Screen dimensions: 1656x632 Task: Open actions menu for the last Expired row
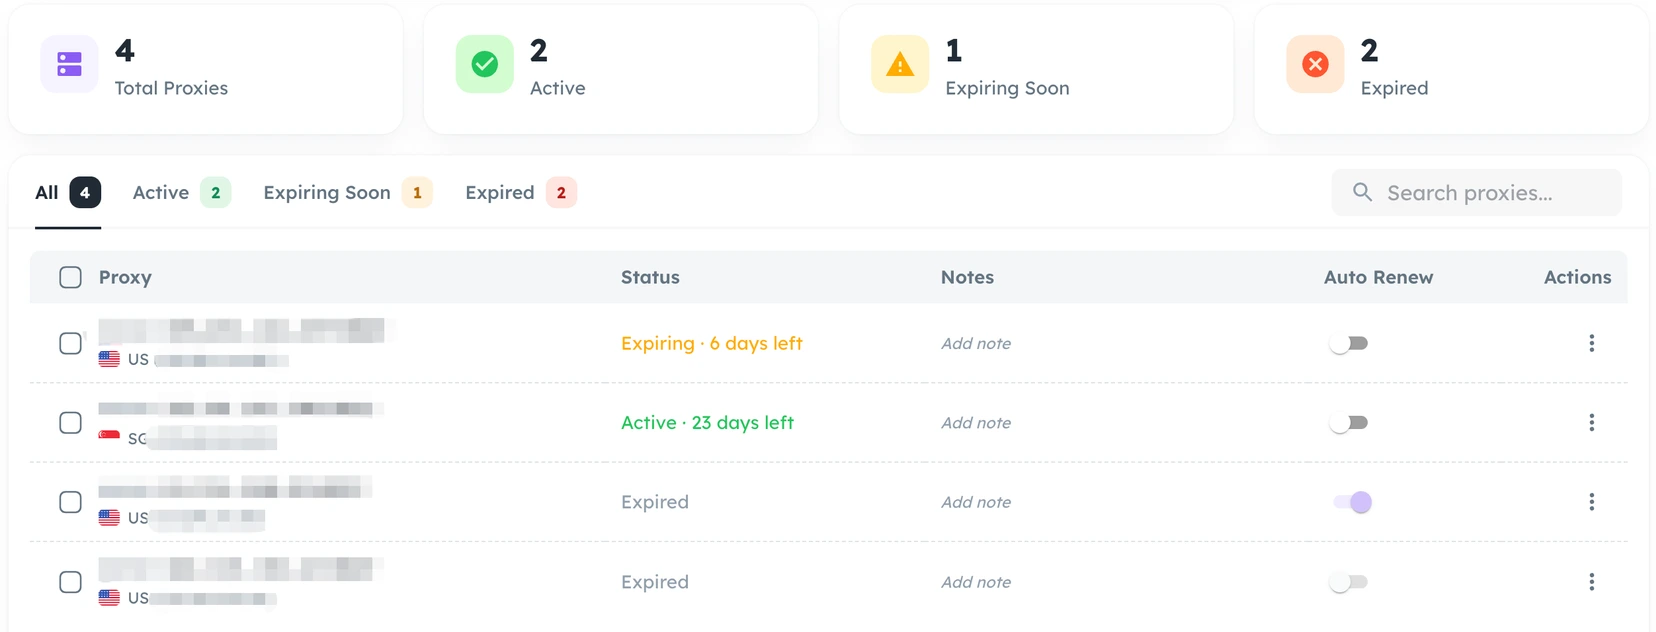click(x=1591, y=582)
